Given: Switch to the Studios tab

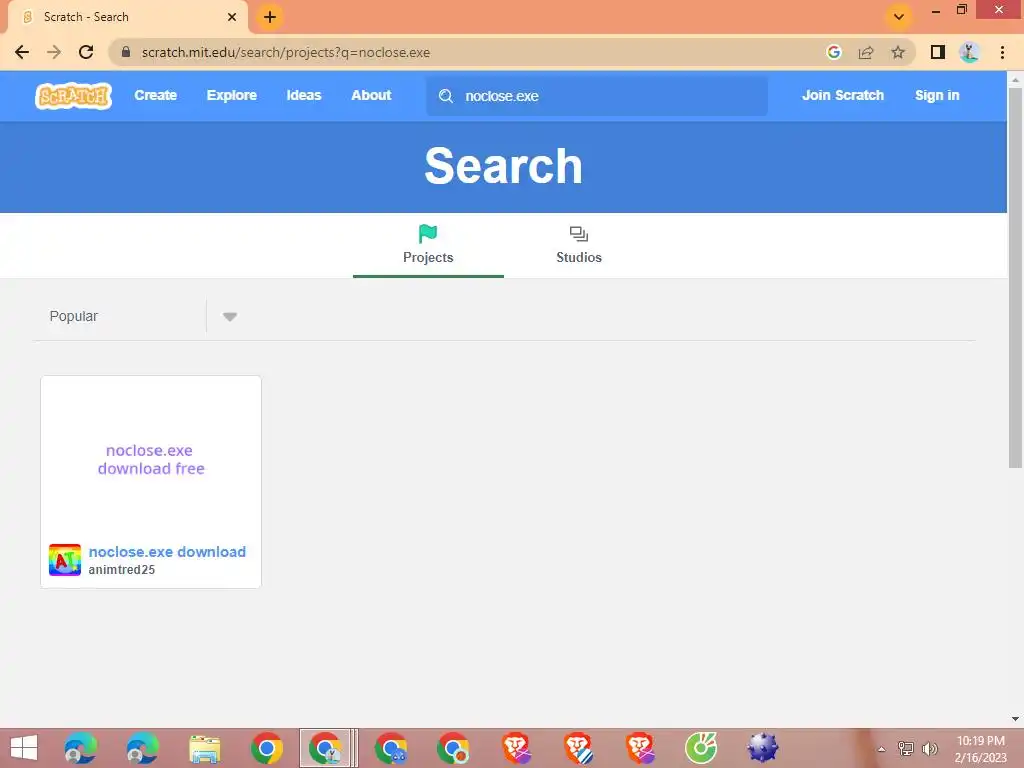Looking at the screenshot, I should [x=579, y=247].
